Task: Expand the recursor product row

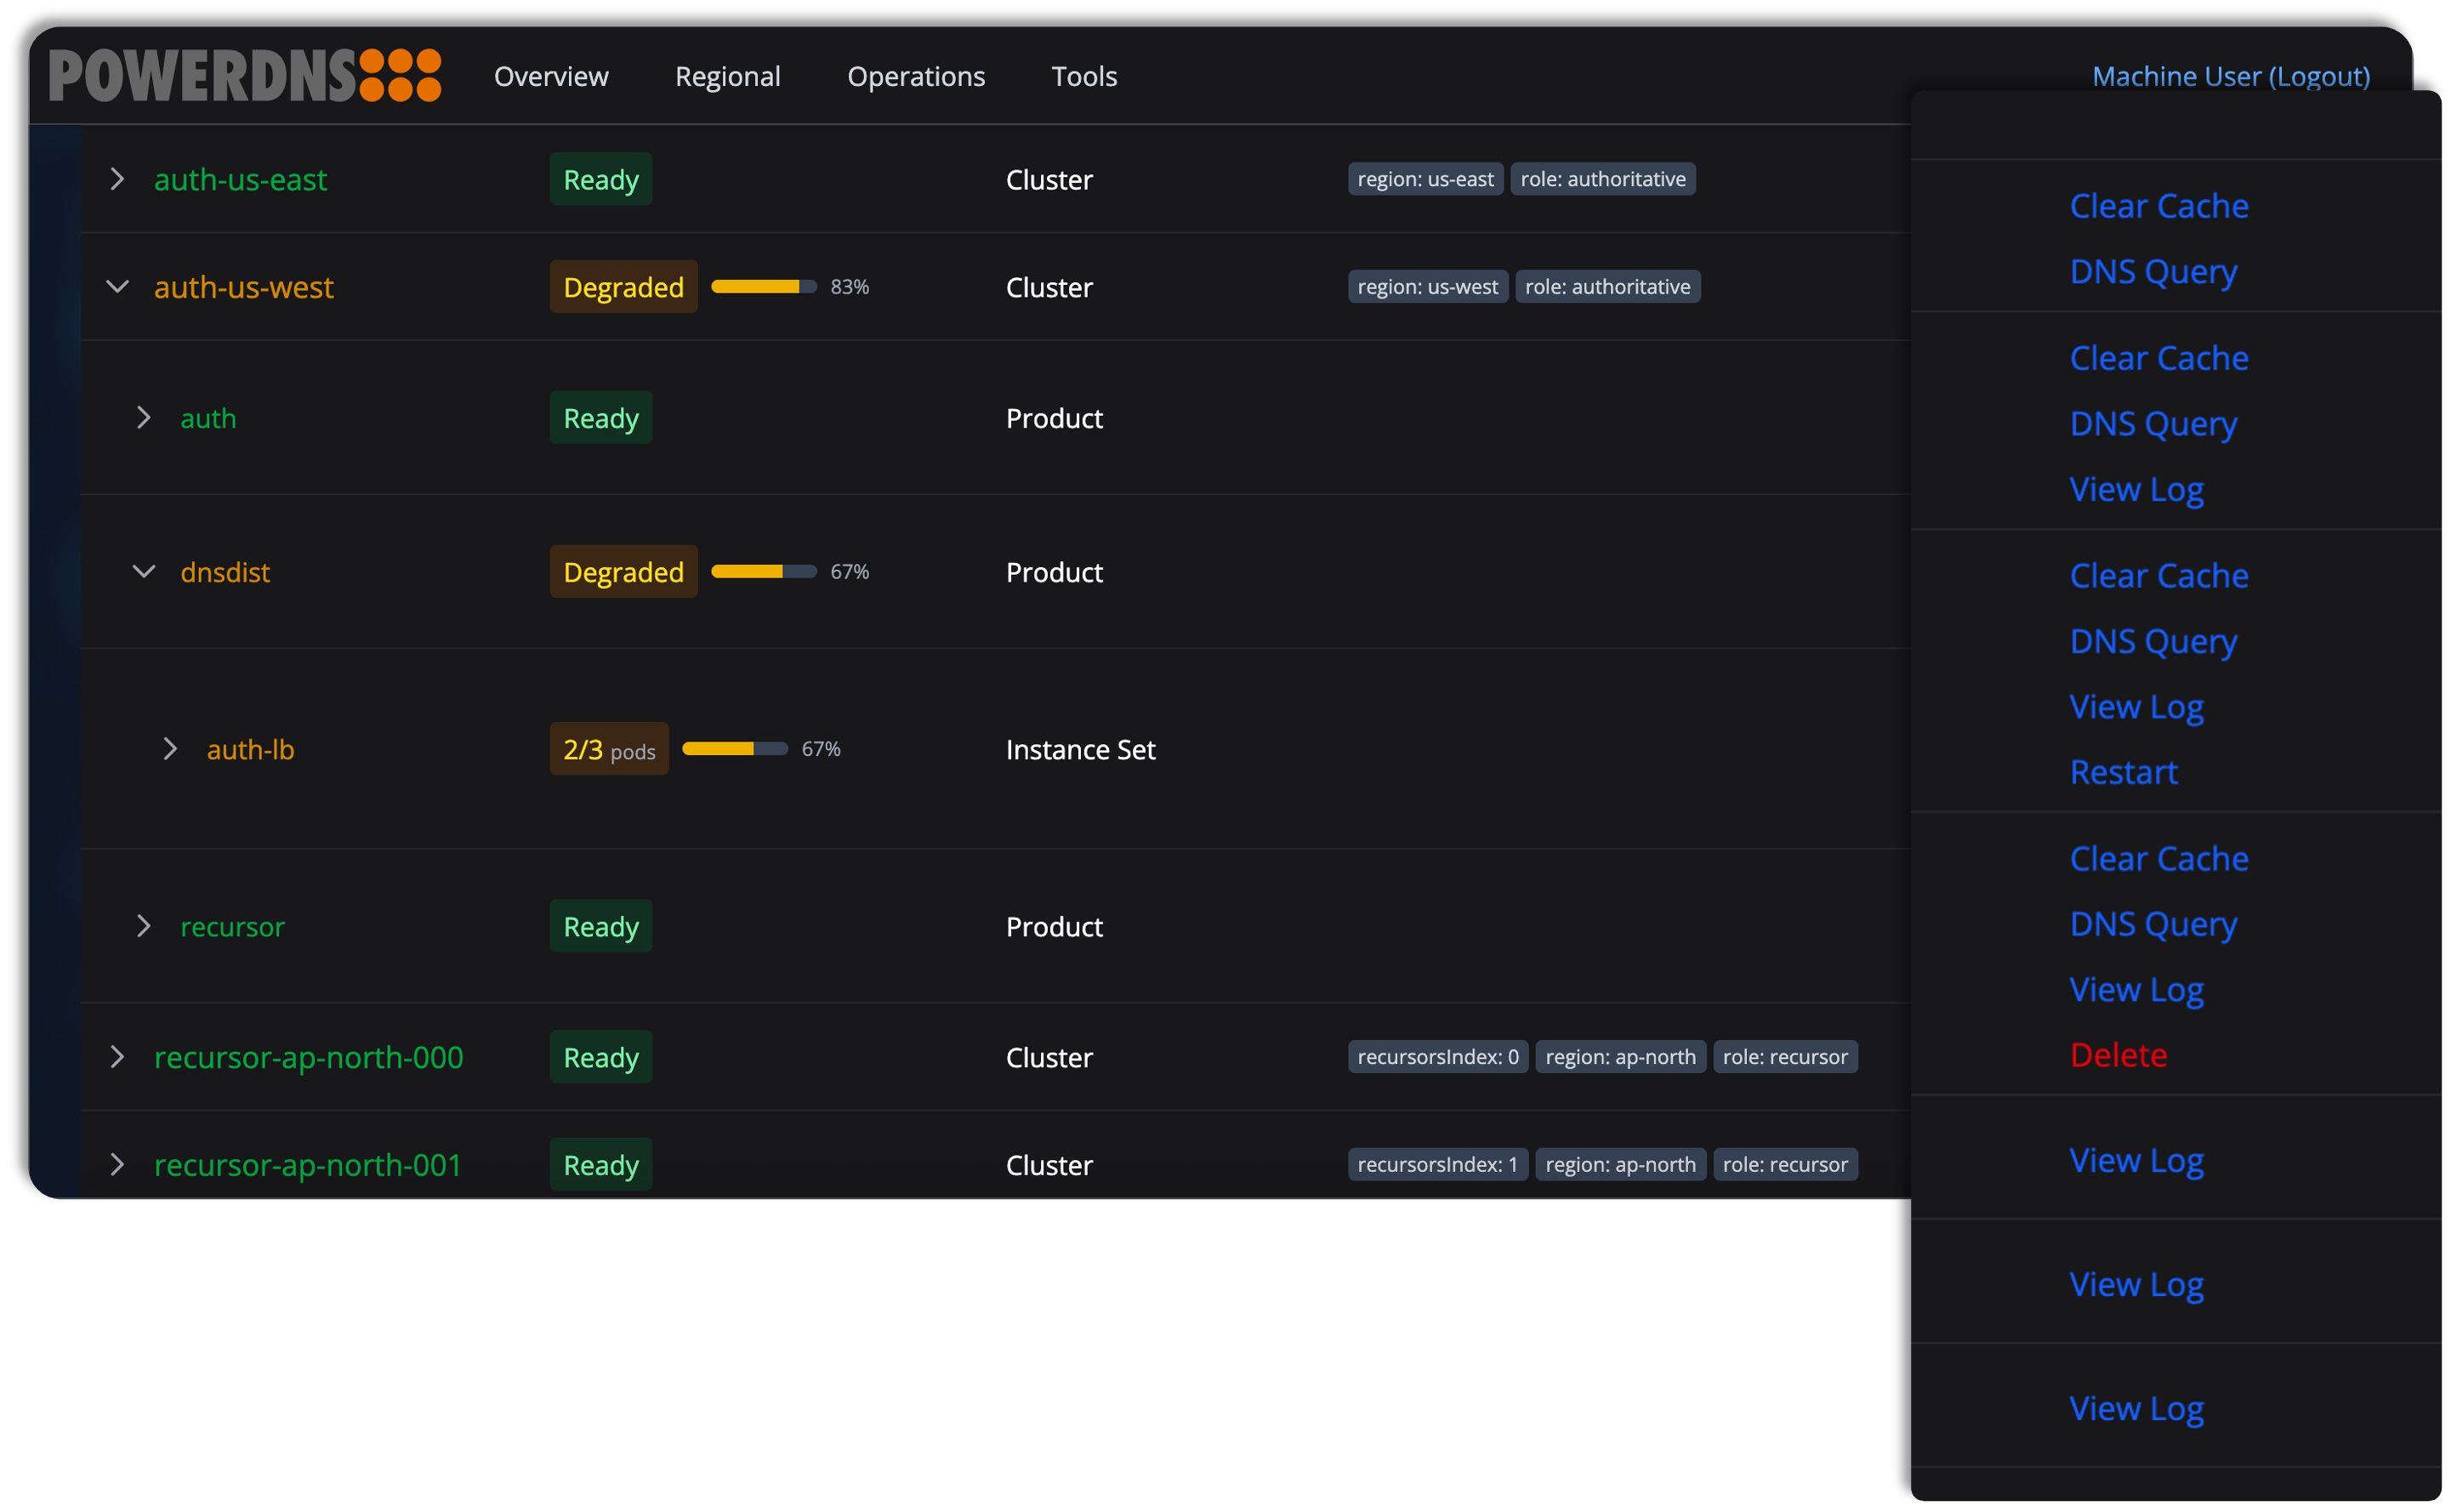Action: (144, 926)
